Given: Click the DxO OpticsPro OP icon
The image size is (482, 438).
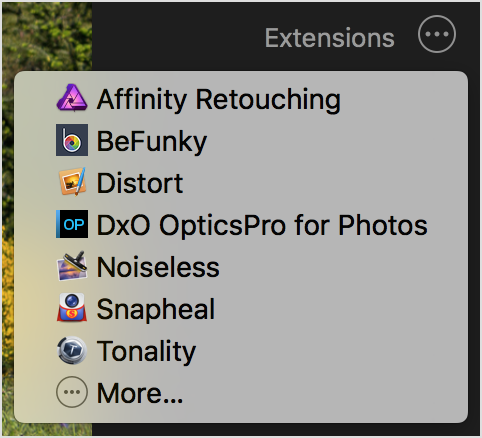Looking at the screenshot, I should coord(72,224).
